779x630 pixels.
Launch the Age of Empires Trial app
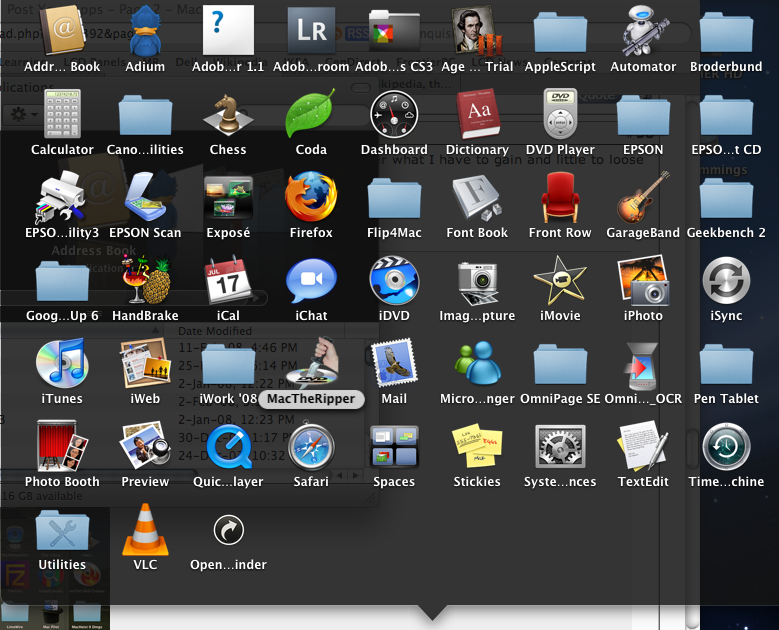point(477,31)
